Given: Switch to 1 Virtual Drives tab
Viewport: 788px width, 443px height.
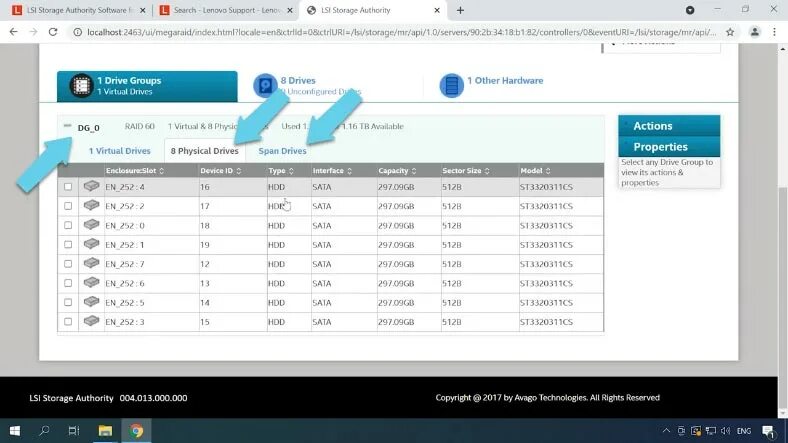Looking at the screenshot, I should (x=120, y=151).
